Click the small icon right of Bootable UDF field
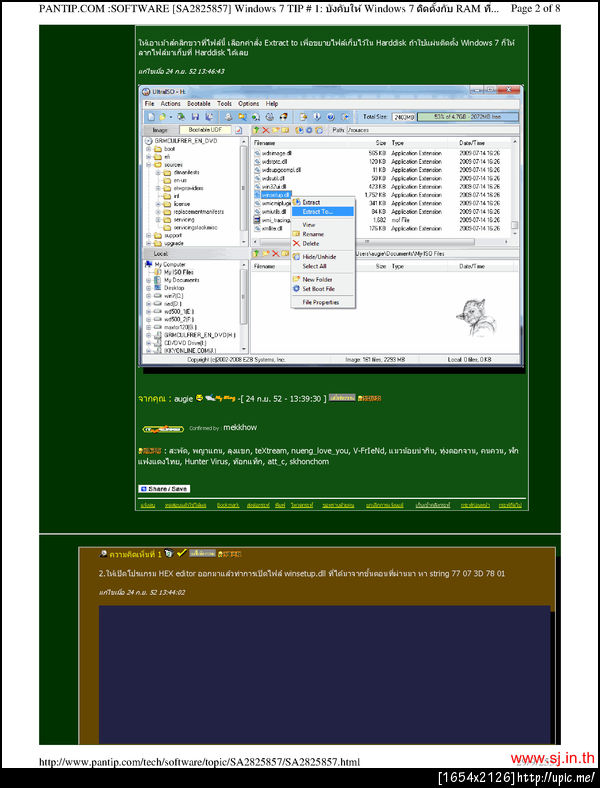 click(x=239, y=130)
